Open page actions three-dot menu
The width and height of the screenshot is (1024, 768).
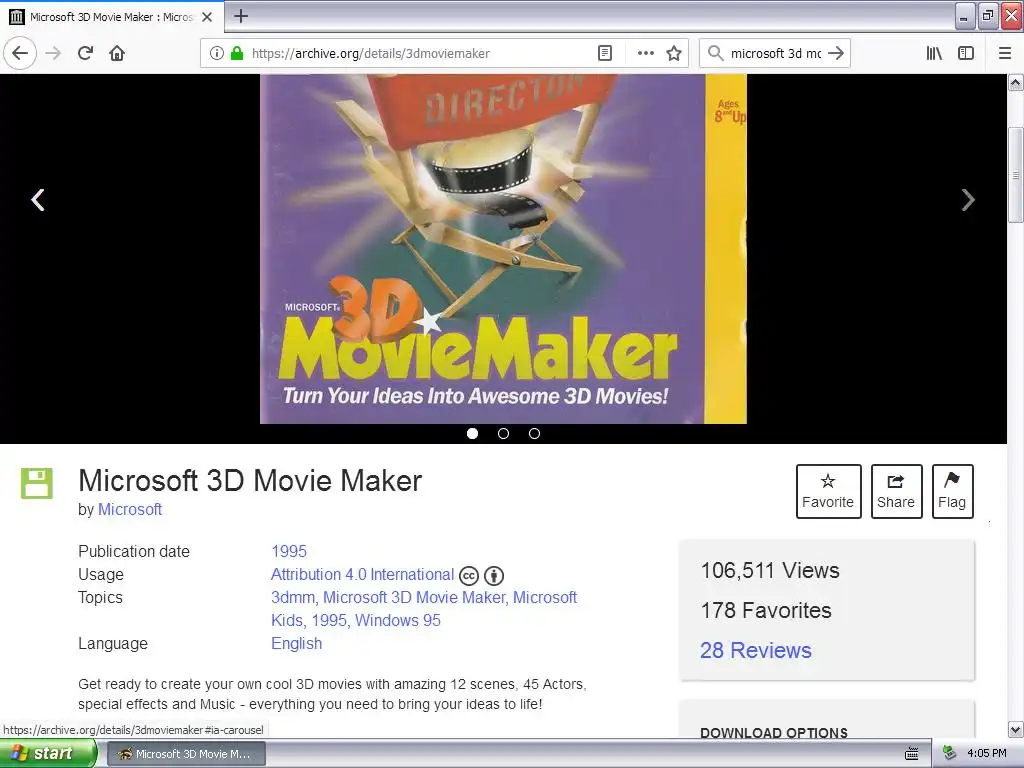(x=645, y=53)
